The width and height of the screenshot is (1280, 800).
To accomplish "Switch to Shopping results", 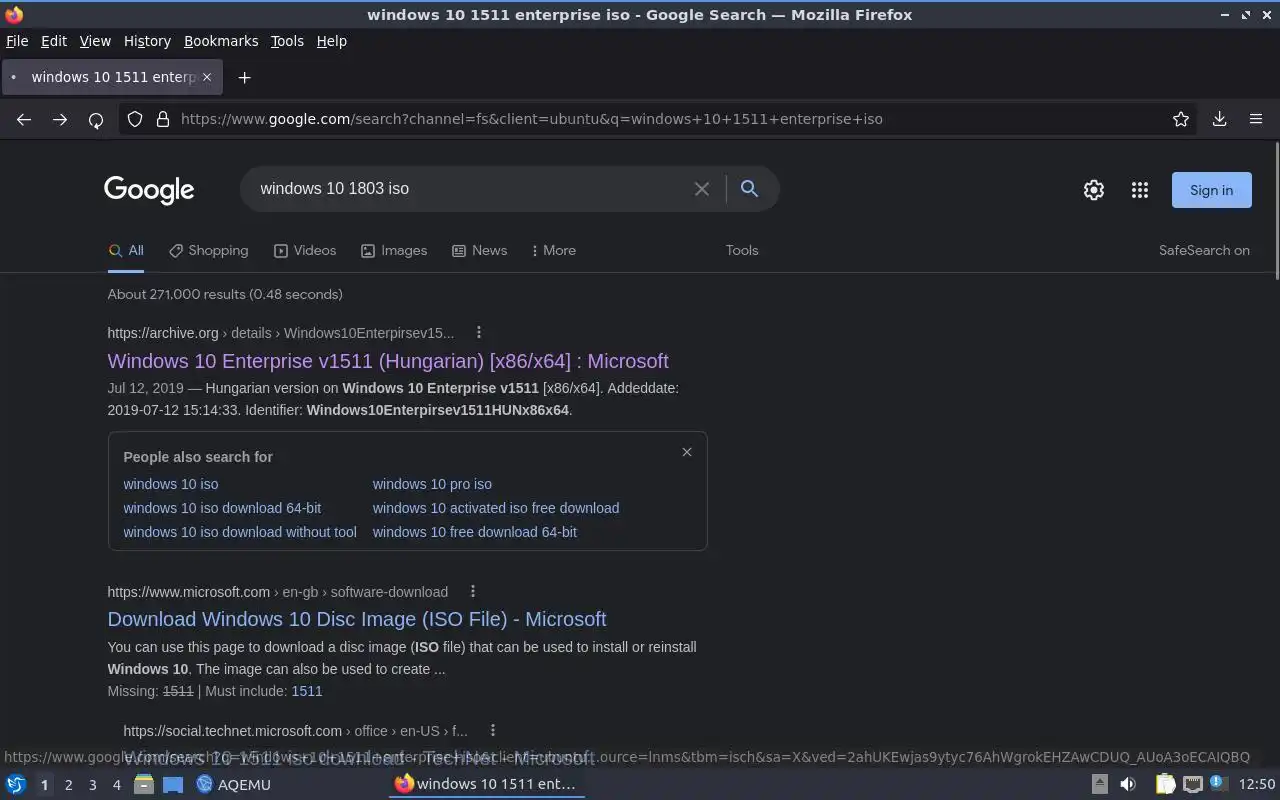I will click(x=208, y=251).
